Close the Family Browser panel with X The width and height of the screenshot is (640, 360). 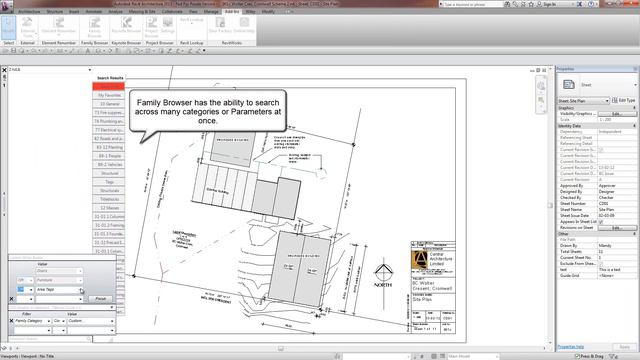point(4,70)
